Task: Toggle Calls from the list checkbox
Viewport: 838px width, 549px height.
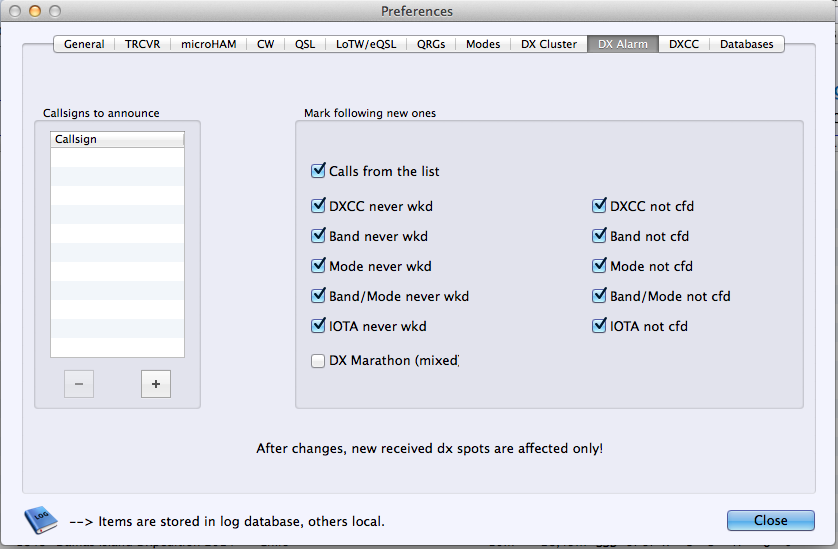Action: pyautogui.click(x=319, y=171)
